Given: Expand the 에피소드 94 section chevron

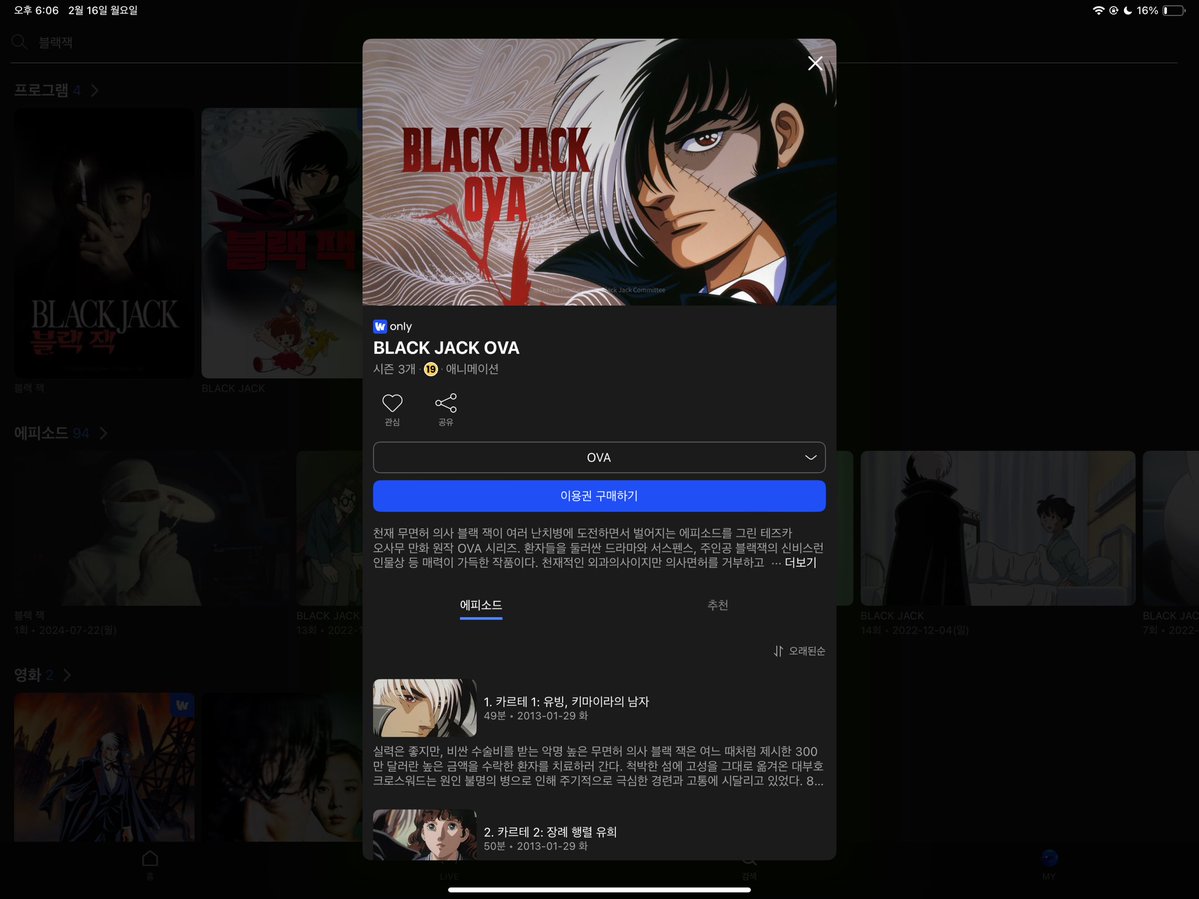Looking at the screenshot, I should [x=103, y=433].
